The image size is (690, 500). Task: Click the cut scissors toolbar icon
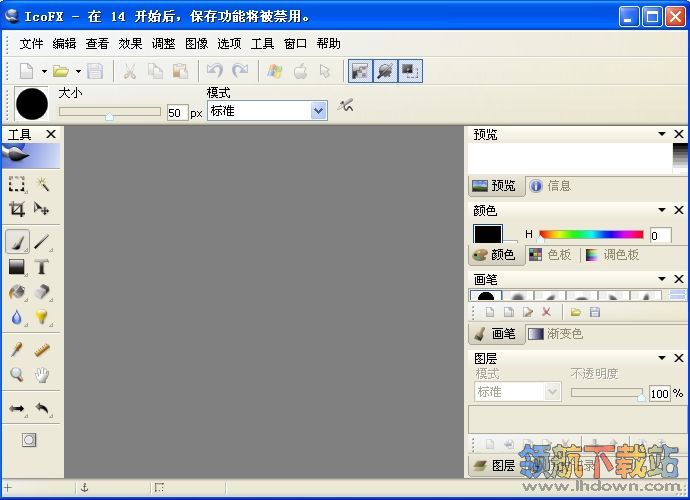129,71
